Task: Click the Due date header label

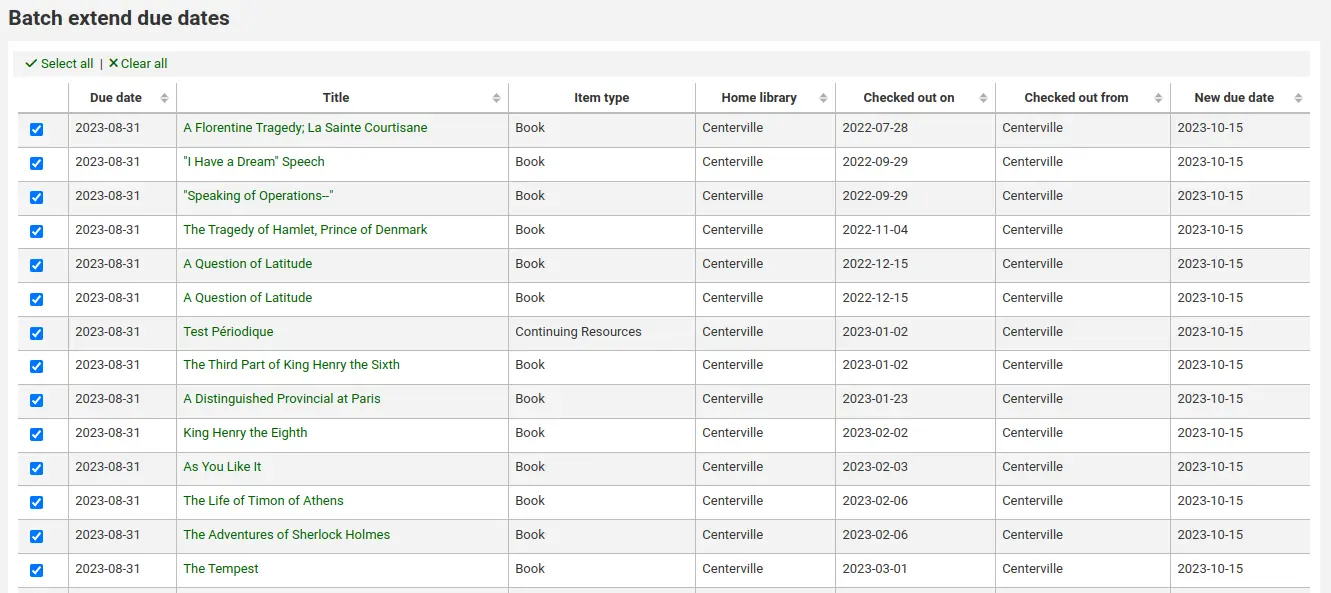Action: coord(116,98)
